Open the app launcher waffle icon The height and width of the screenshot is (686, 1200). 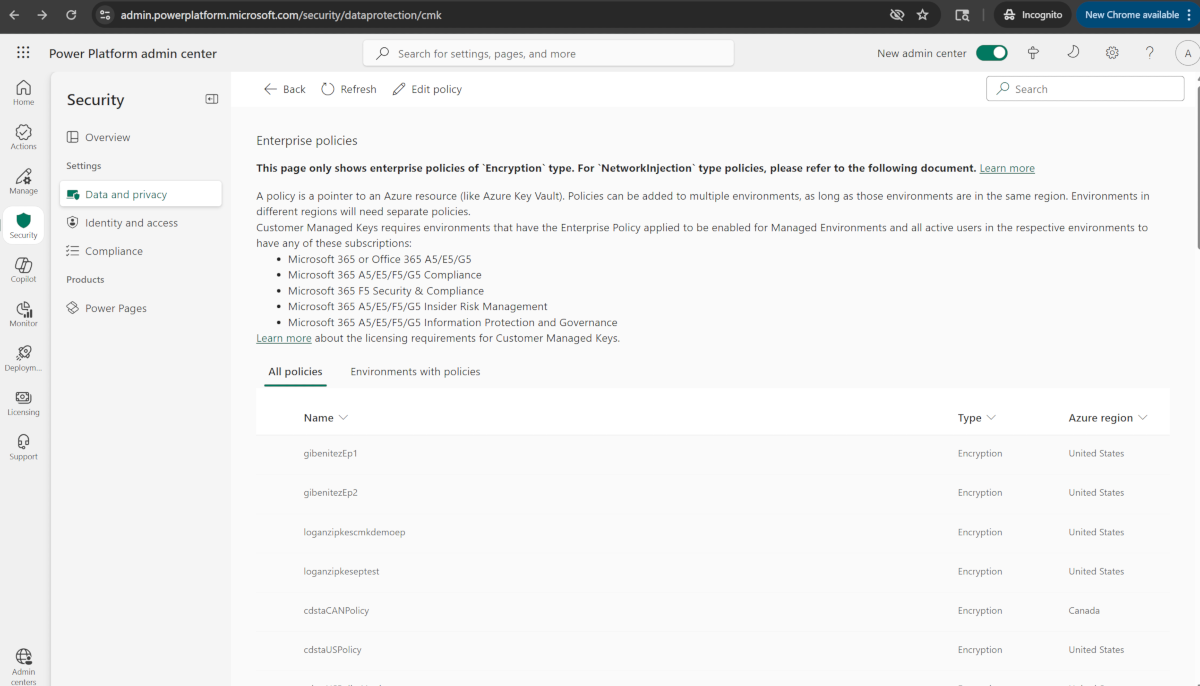[22, 52]
